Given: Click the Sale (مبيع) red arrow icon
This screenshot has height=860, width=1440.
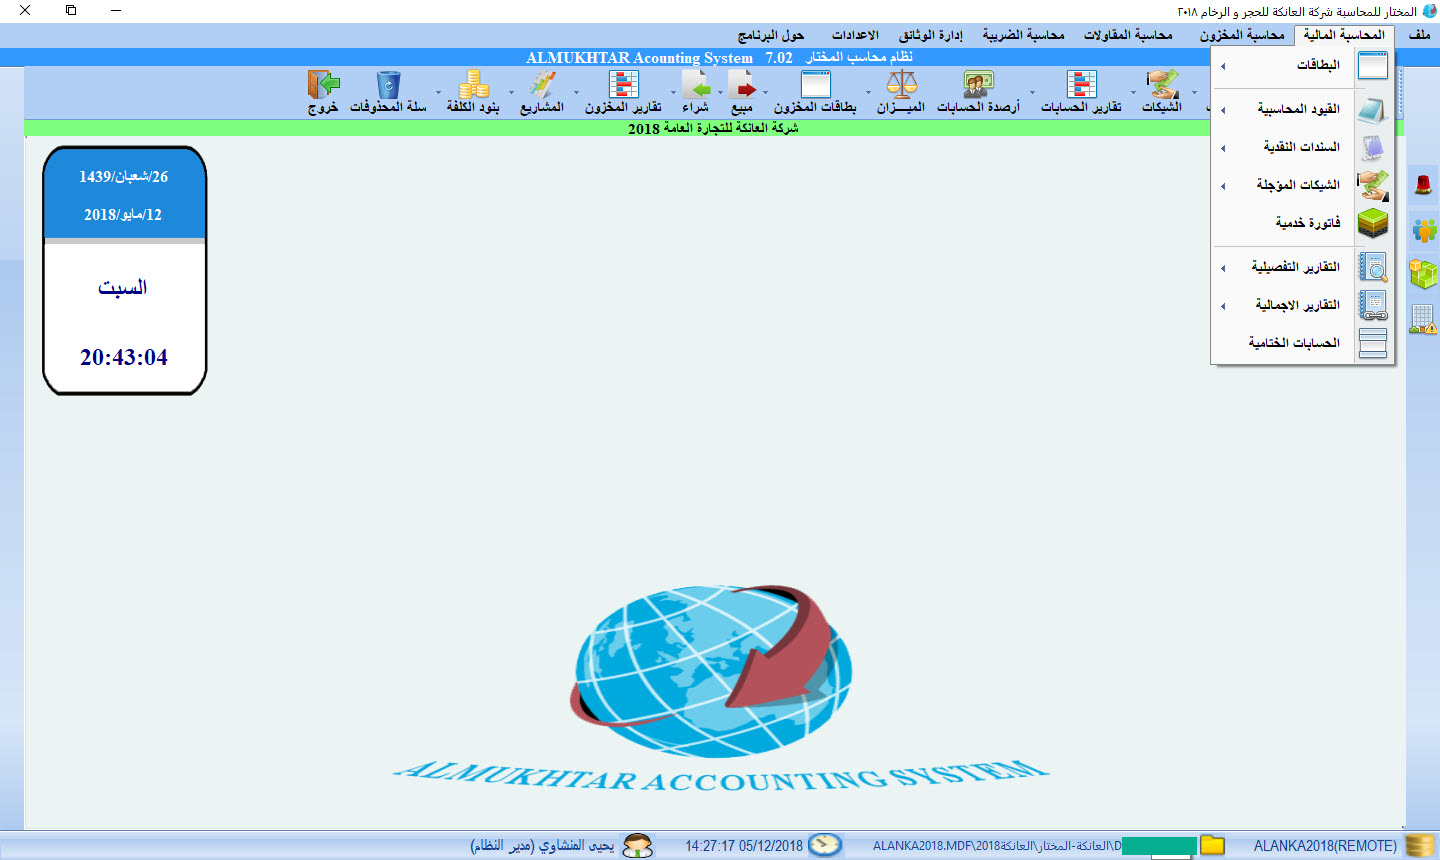Looking at the screenshot, I should [741, 85].
